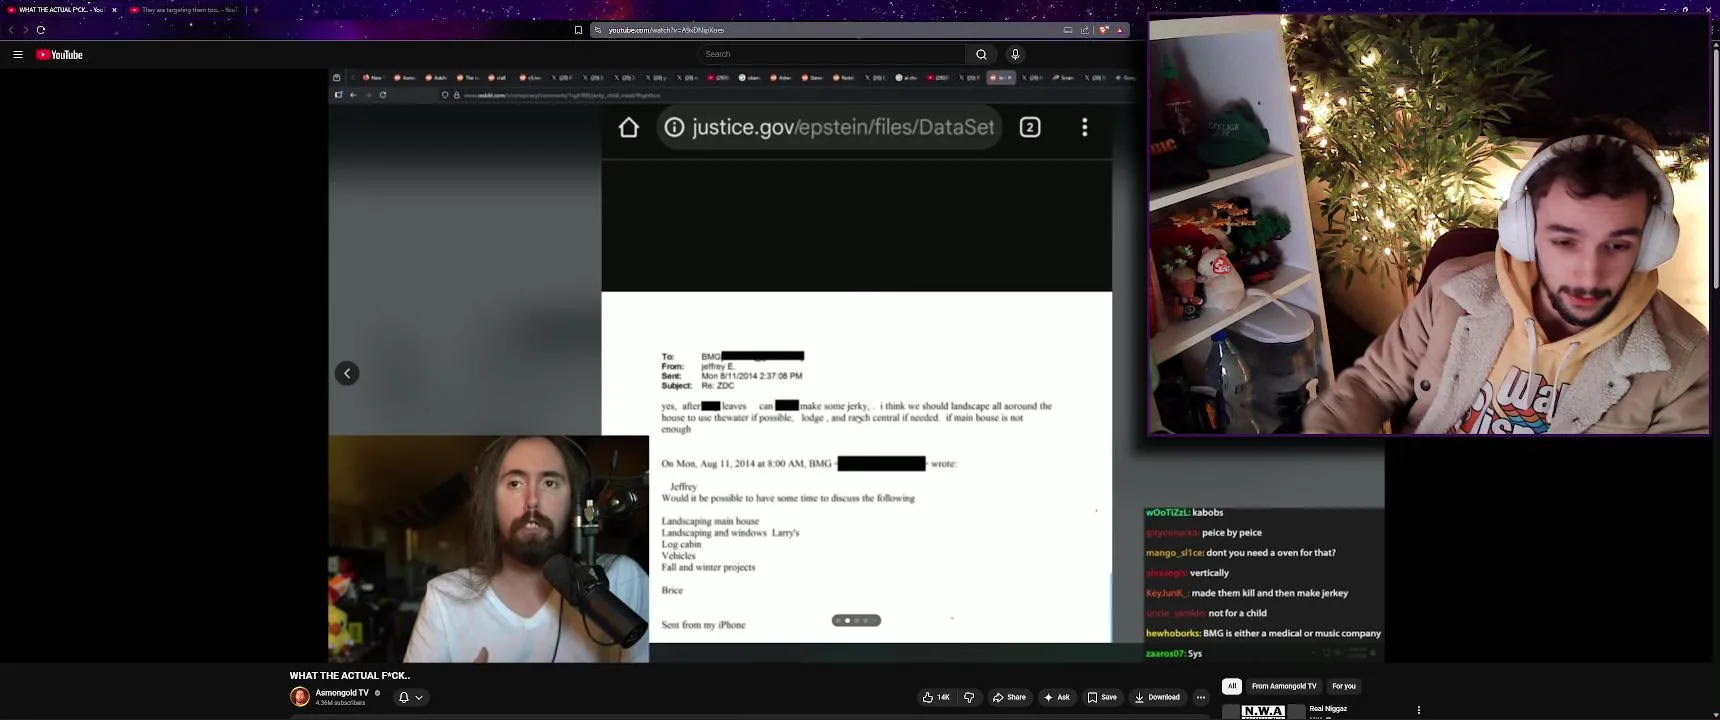1720x720 pixels.
Task: Open Asmongold TV channel avatar
Action: 300,697
